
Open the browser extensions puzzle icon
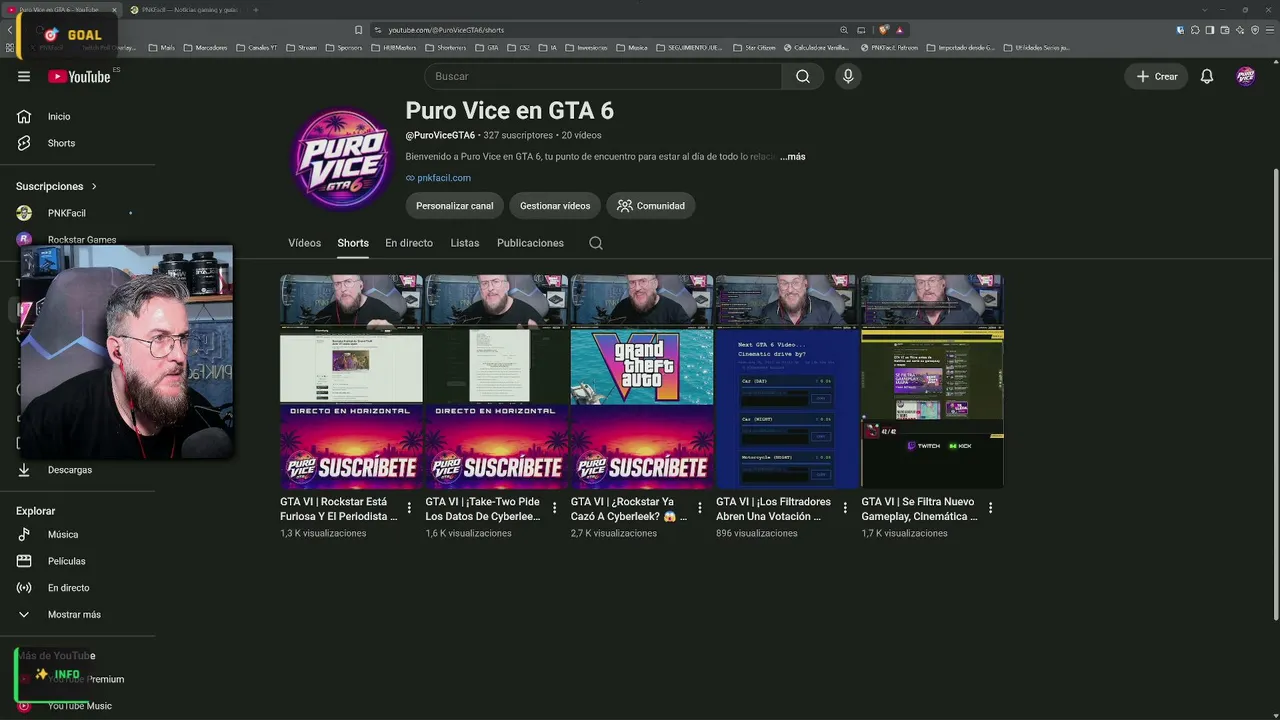(x=1195, y=30)
